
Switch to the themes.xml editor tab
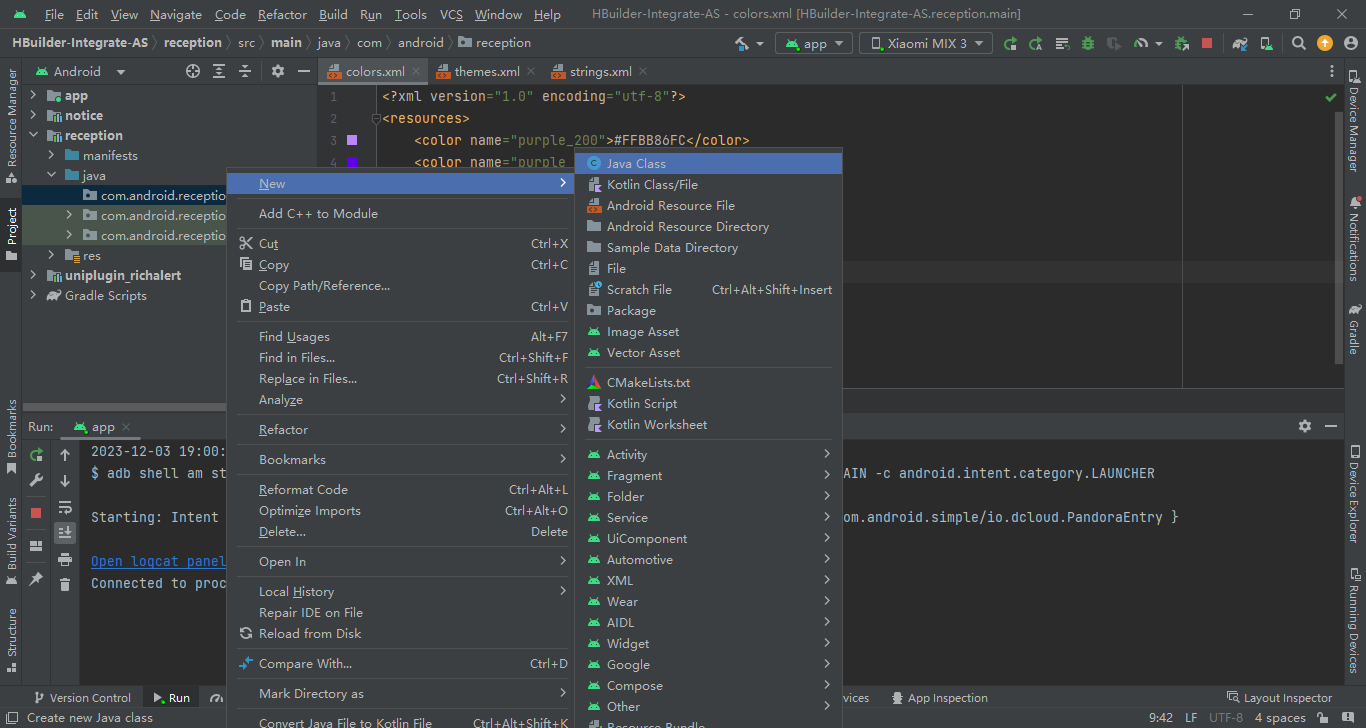486,71
